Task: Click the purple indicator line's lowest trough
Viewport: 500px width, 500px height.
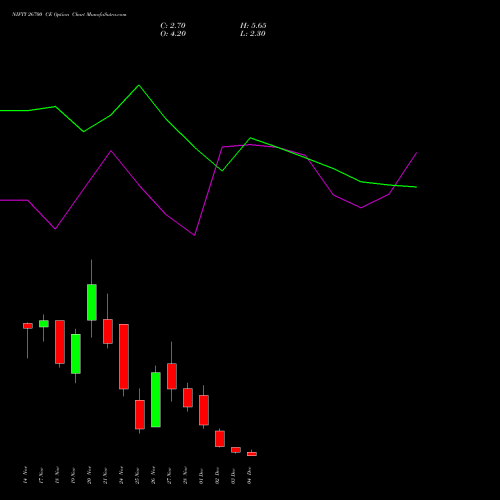Action: click(x=195, y=235)
